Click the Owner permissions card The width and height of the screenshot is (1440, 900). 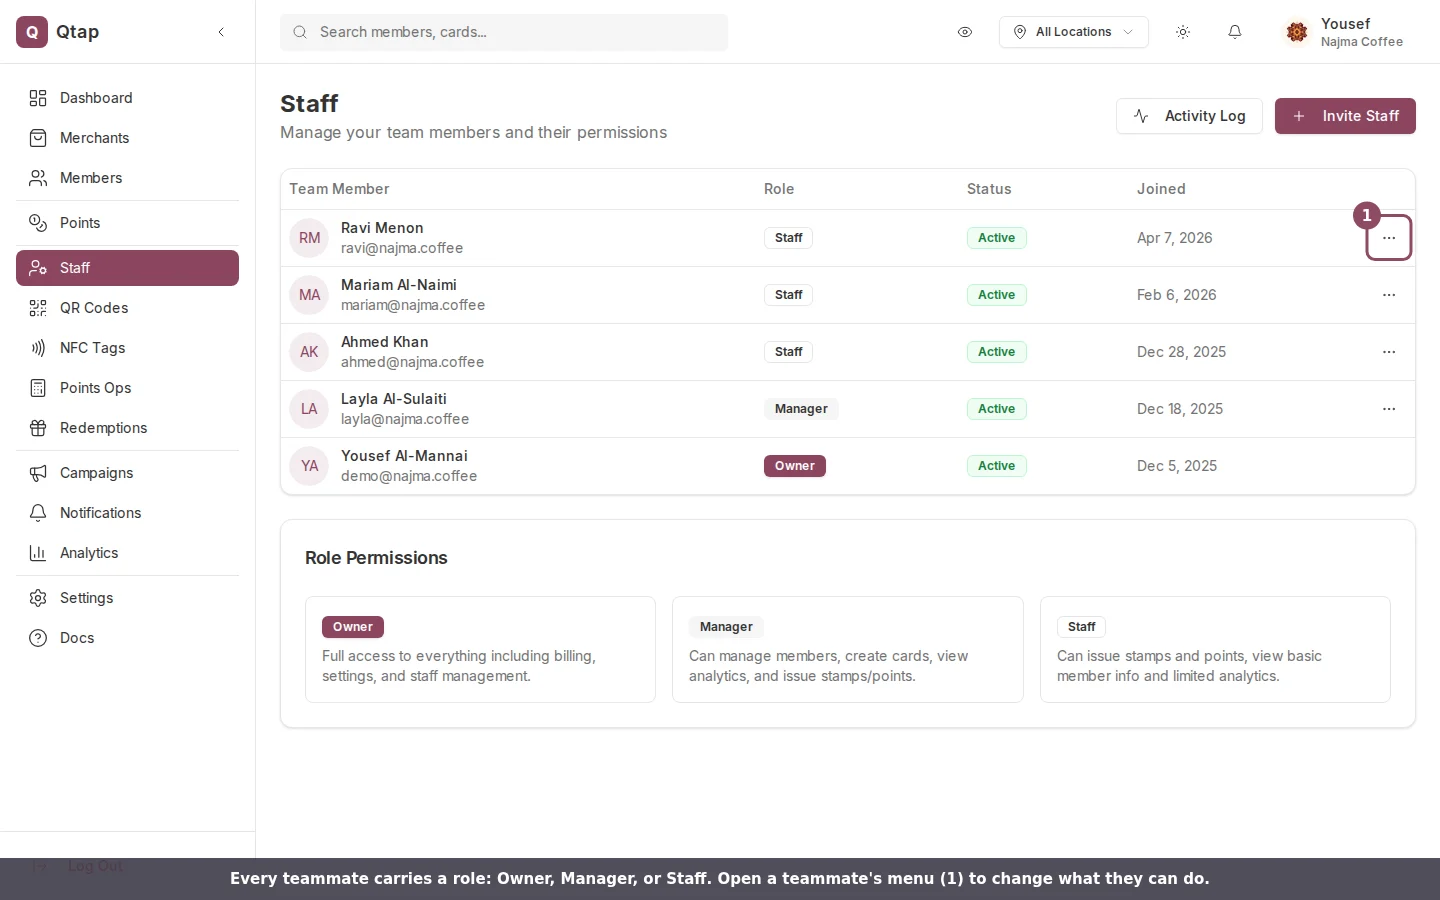(480, 650)
